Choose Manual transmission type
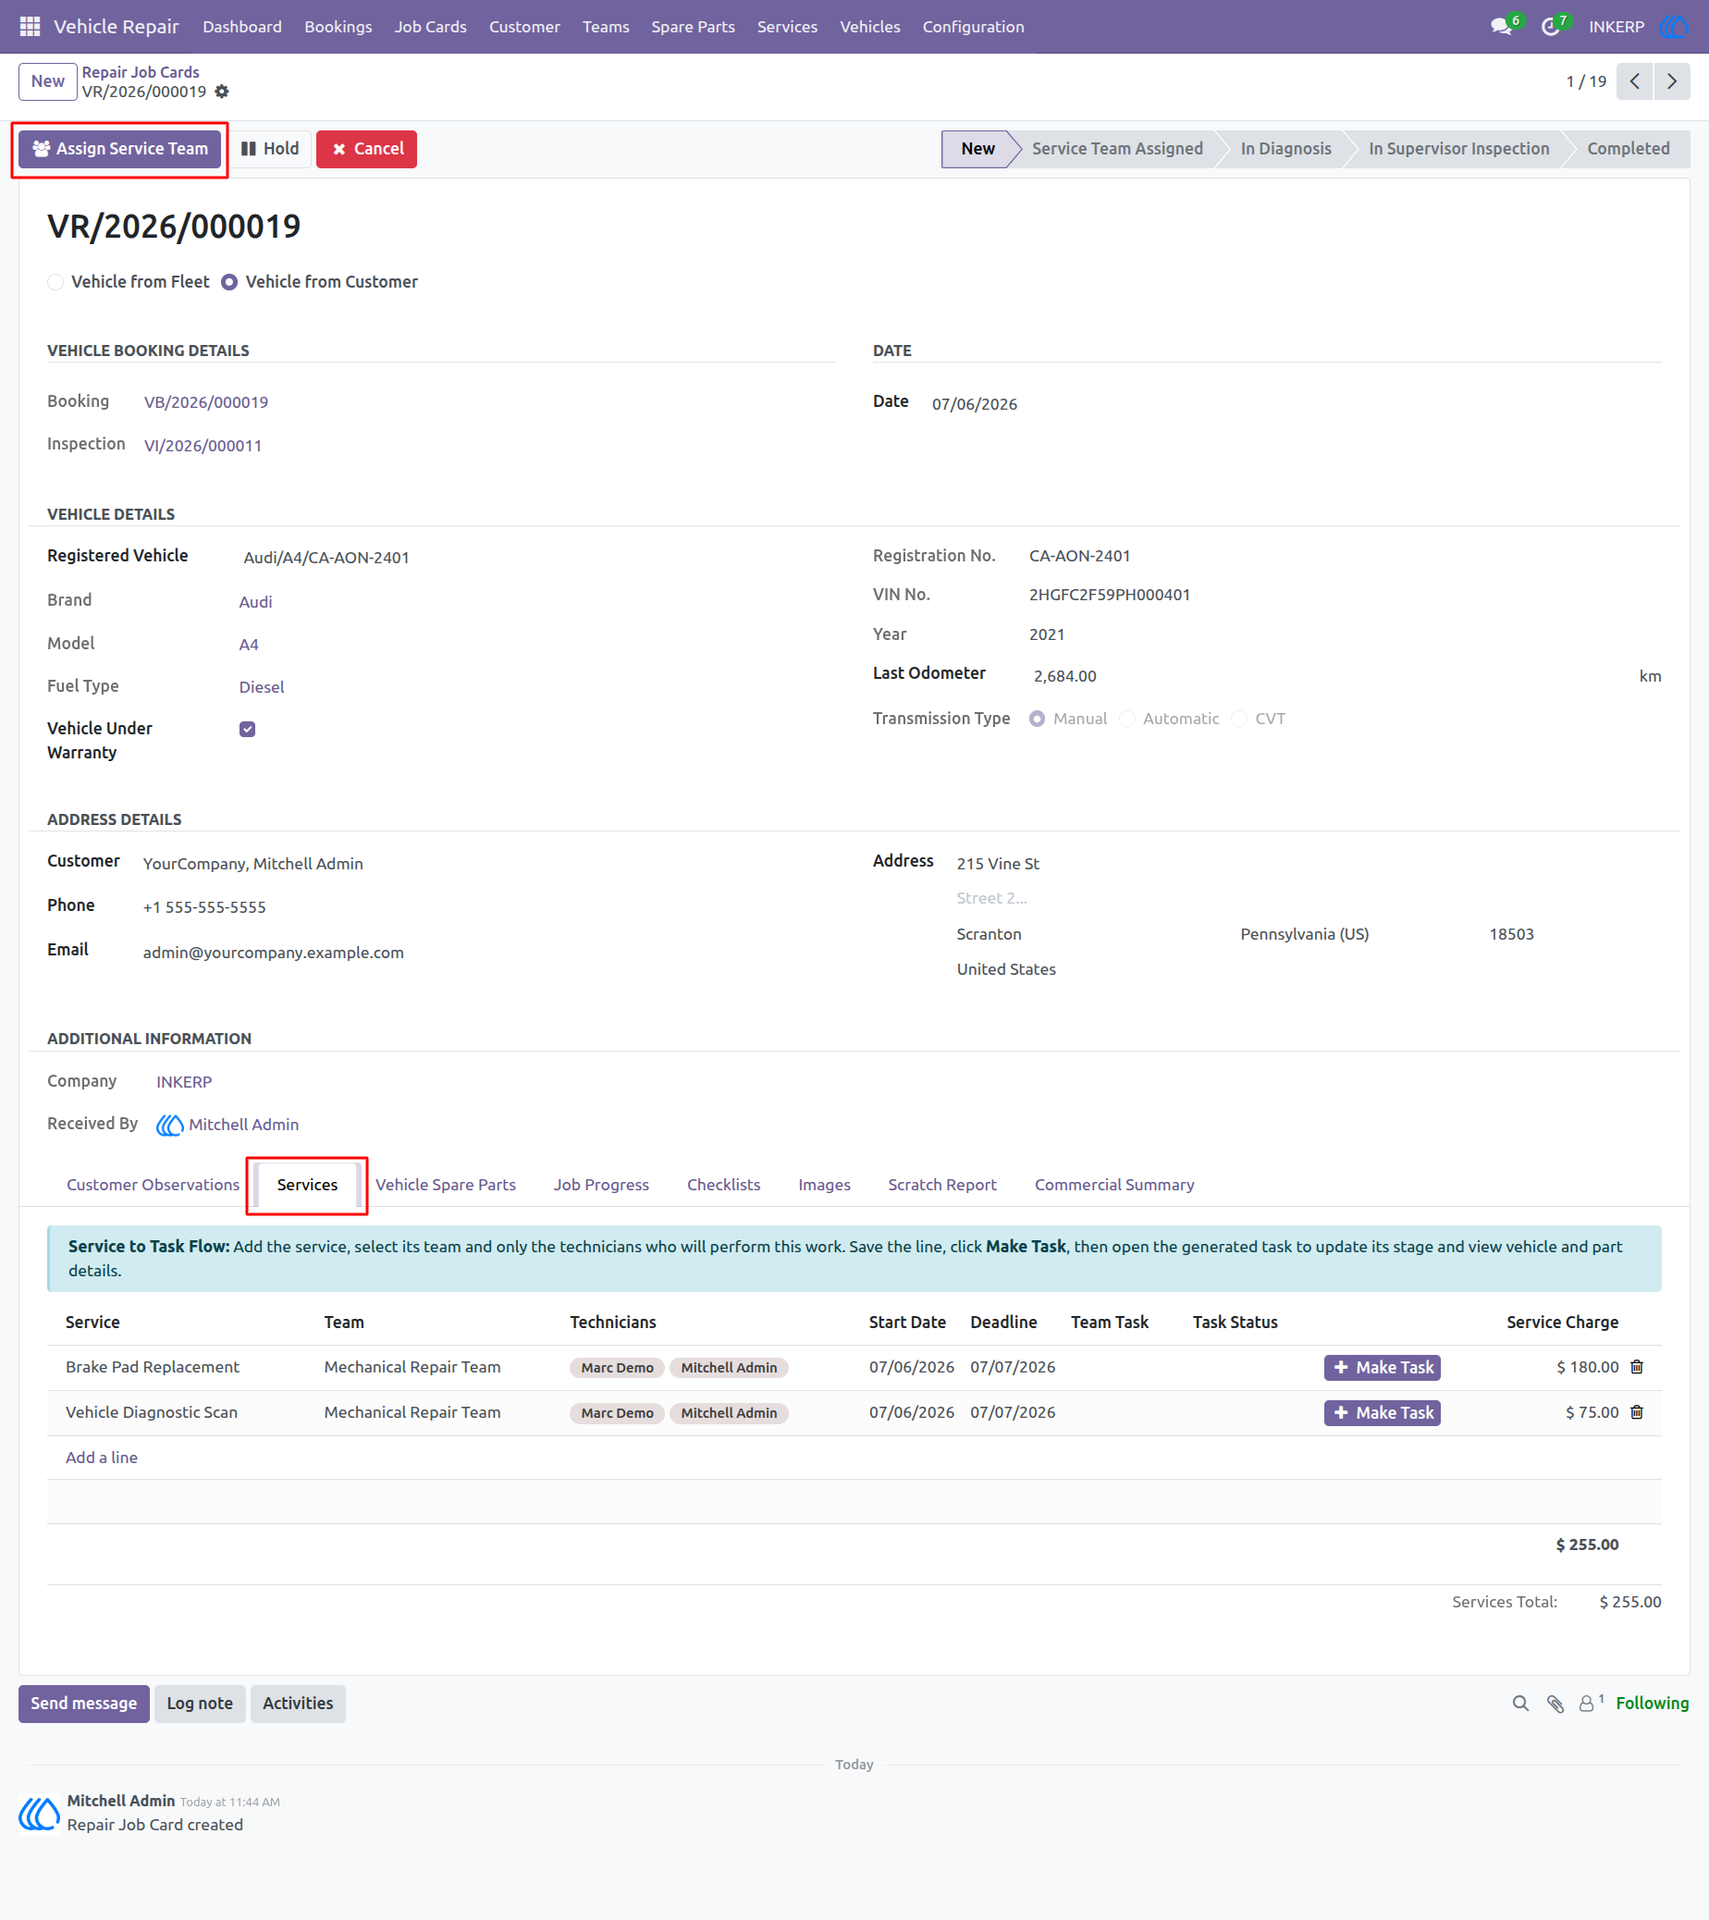1709x1920 pixels. coord(1037,719)
